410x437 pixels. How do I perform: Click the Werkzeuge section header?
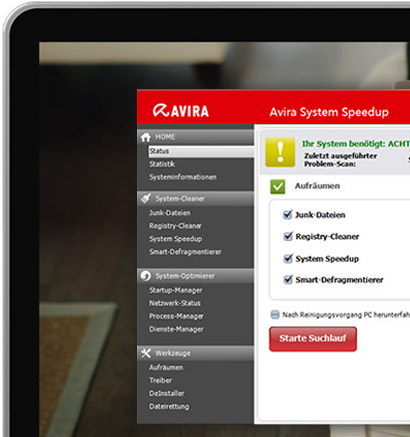pos(196,353)
